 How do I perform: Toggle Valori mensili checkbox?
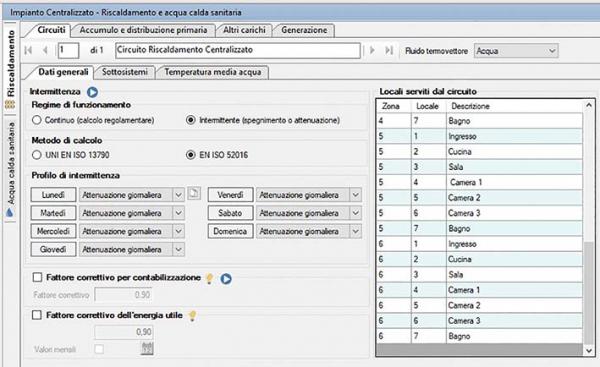(x=99, y=349)
